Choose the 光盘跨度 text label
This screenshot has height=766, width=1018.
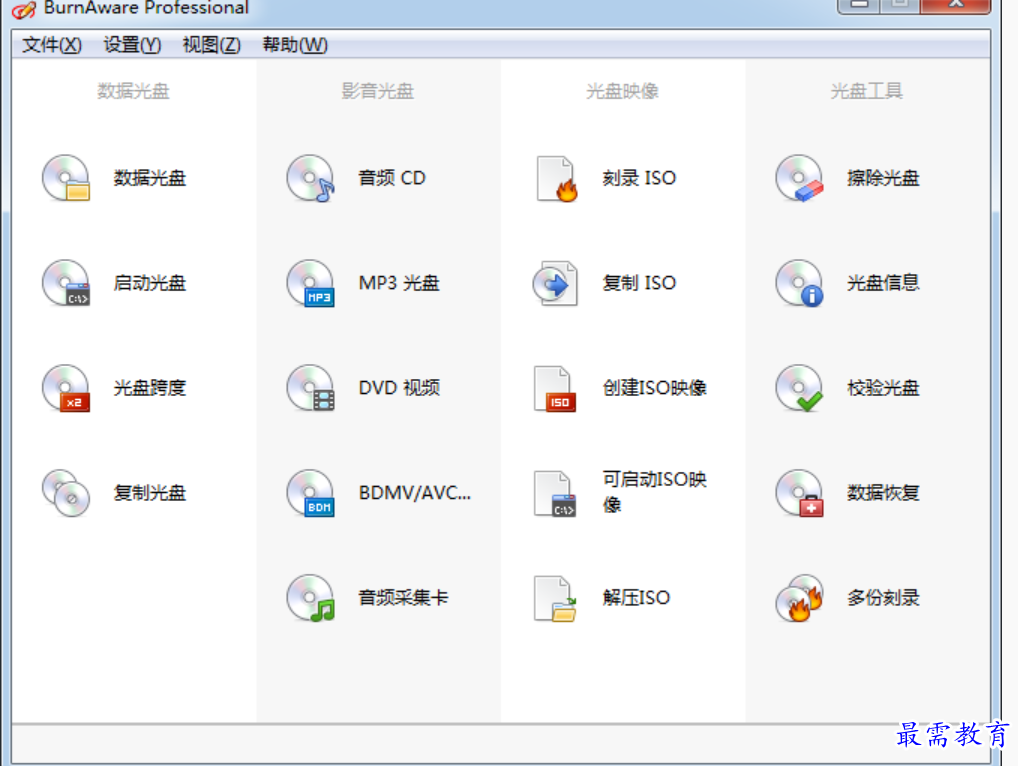click(x=150, y=388)
